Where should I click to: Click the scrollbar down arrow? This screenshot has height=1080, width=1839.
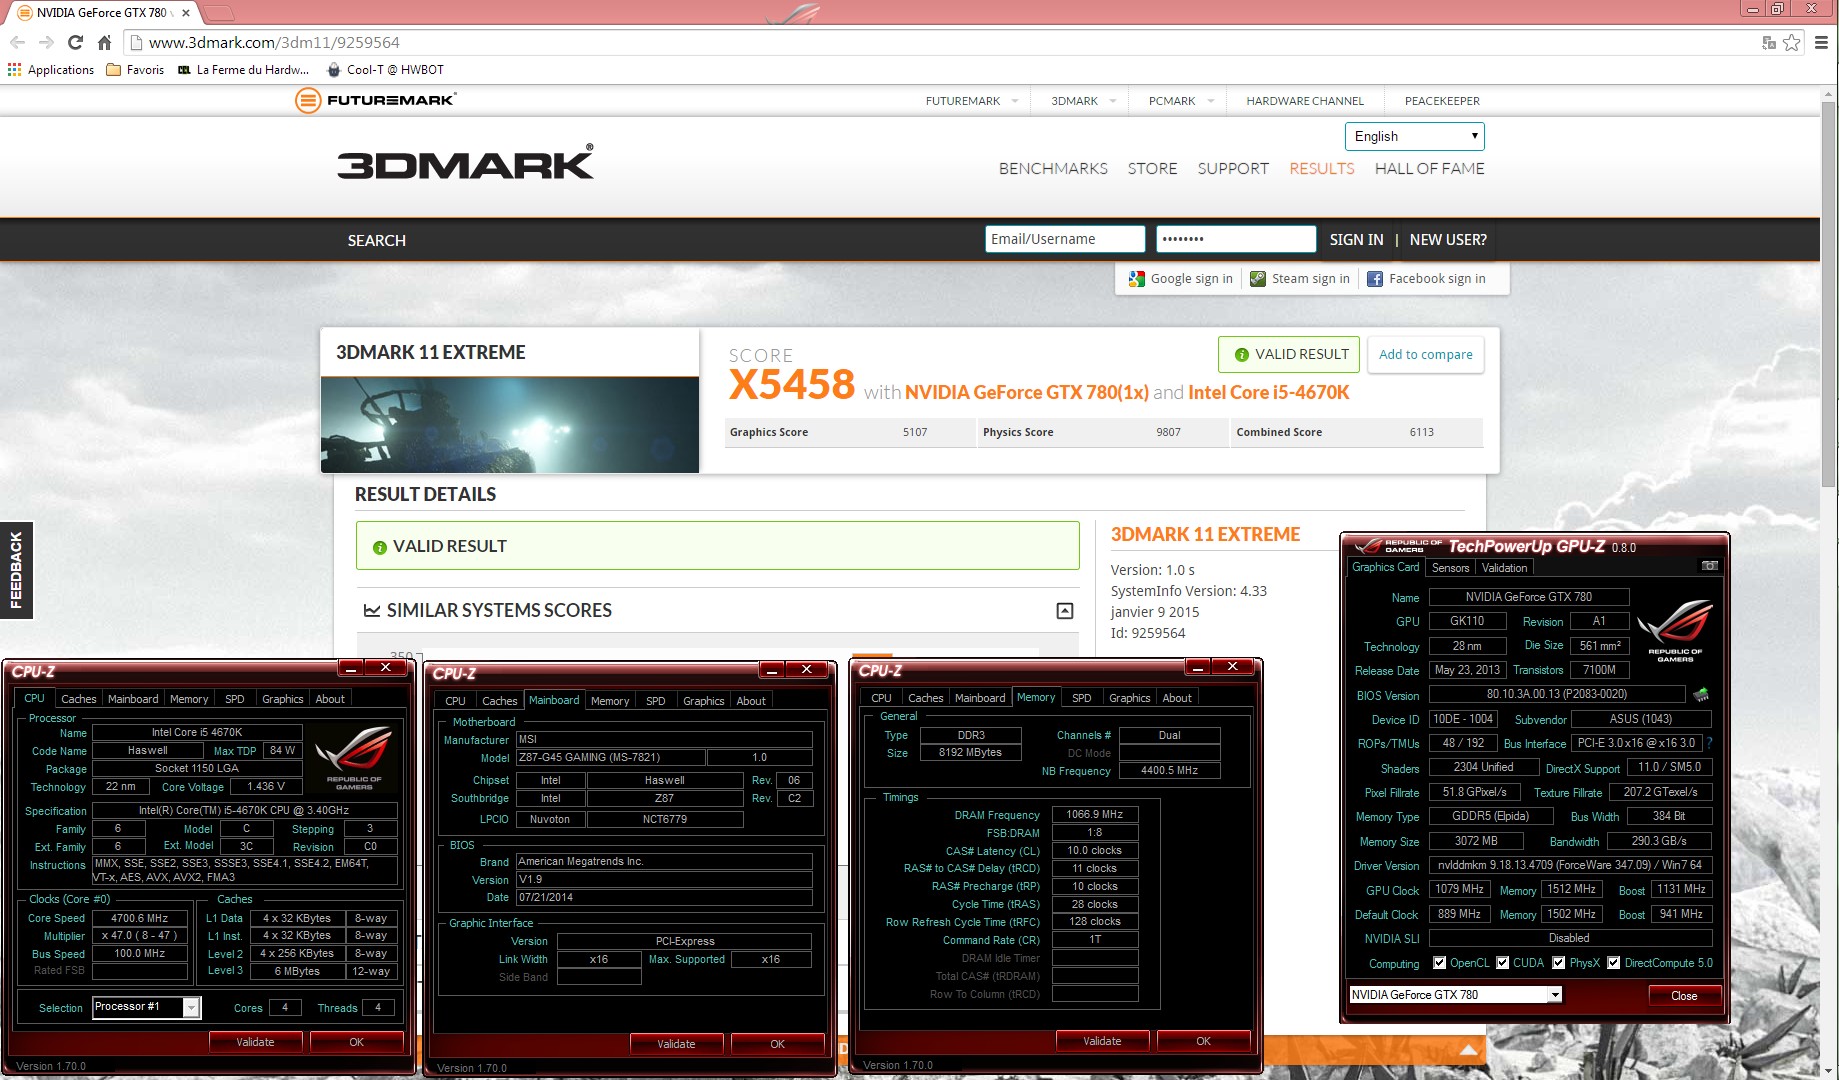tap(1829, 1071)
